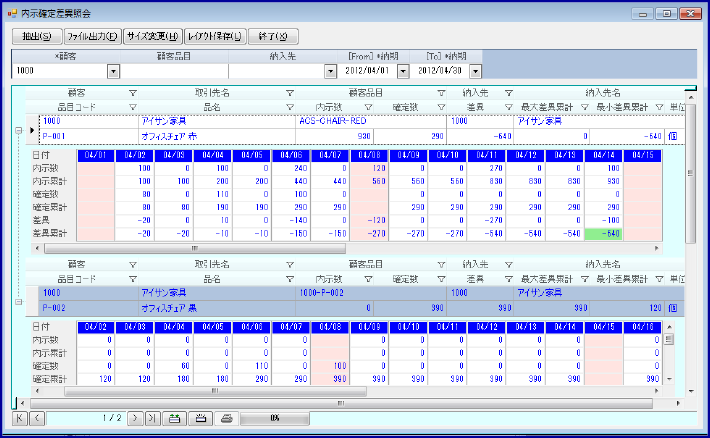Click the row selector arrow of P-001 record
710x438 pixels.
pos(32,130)
